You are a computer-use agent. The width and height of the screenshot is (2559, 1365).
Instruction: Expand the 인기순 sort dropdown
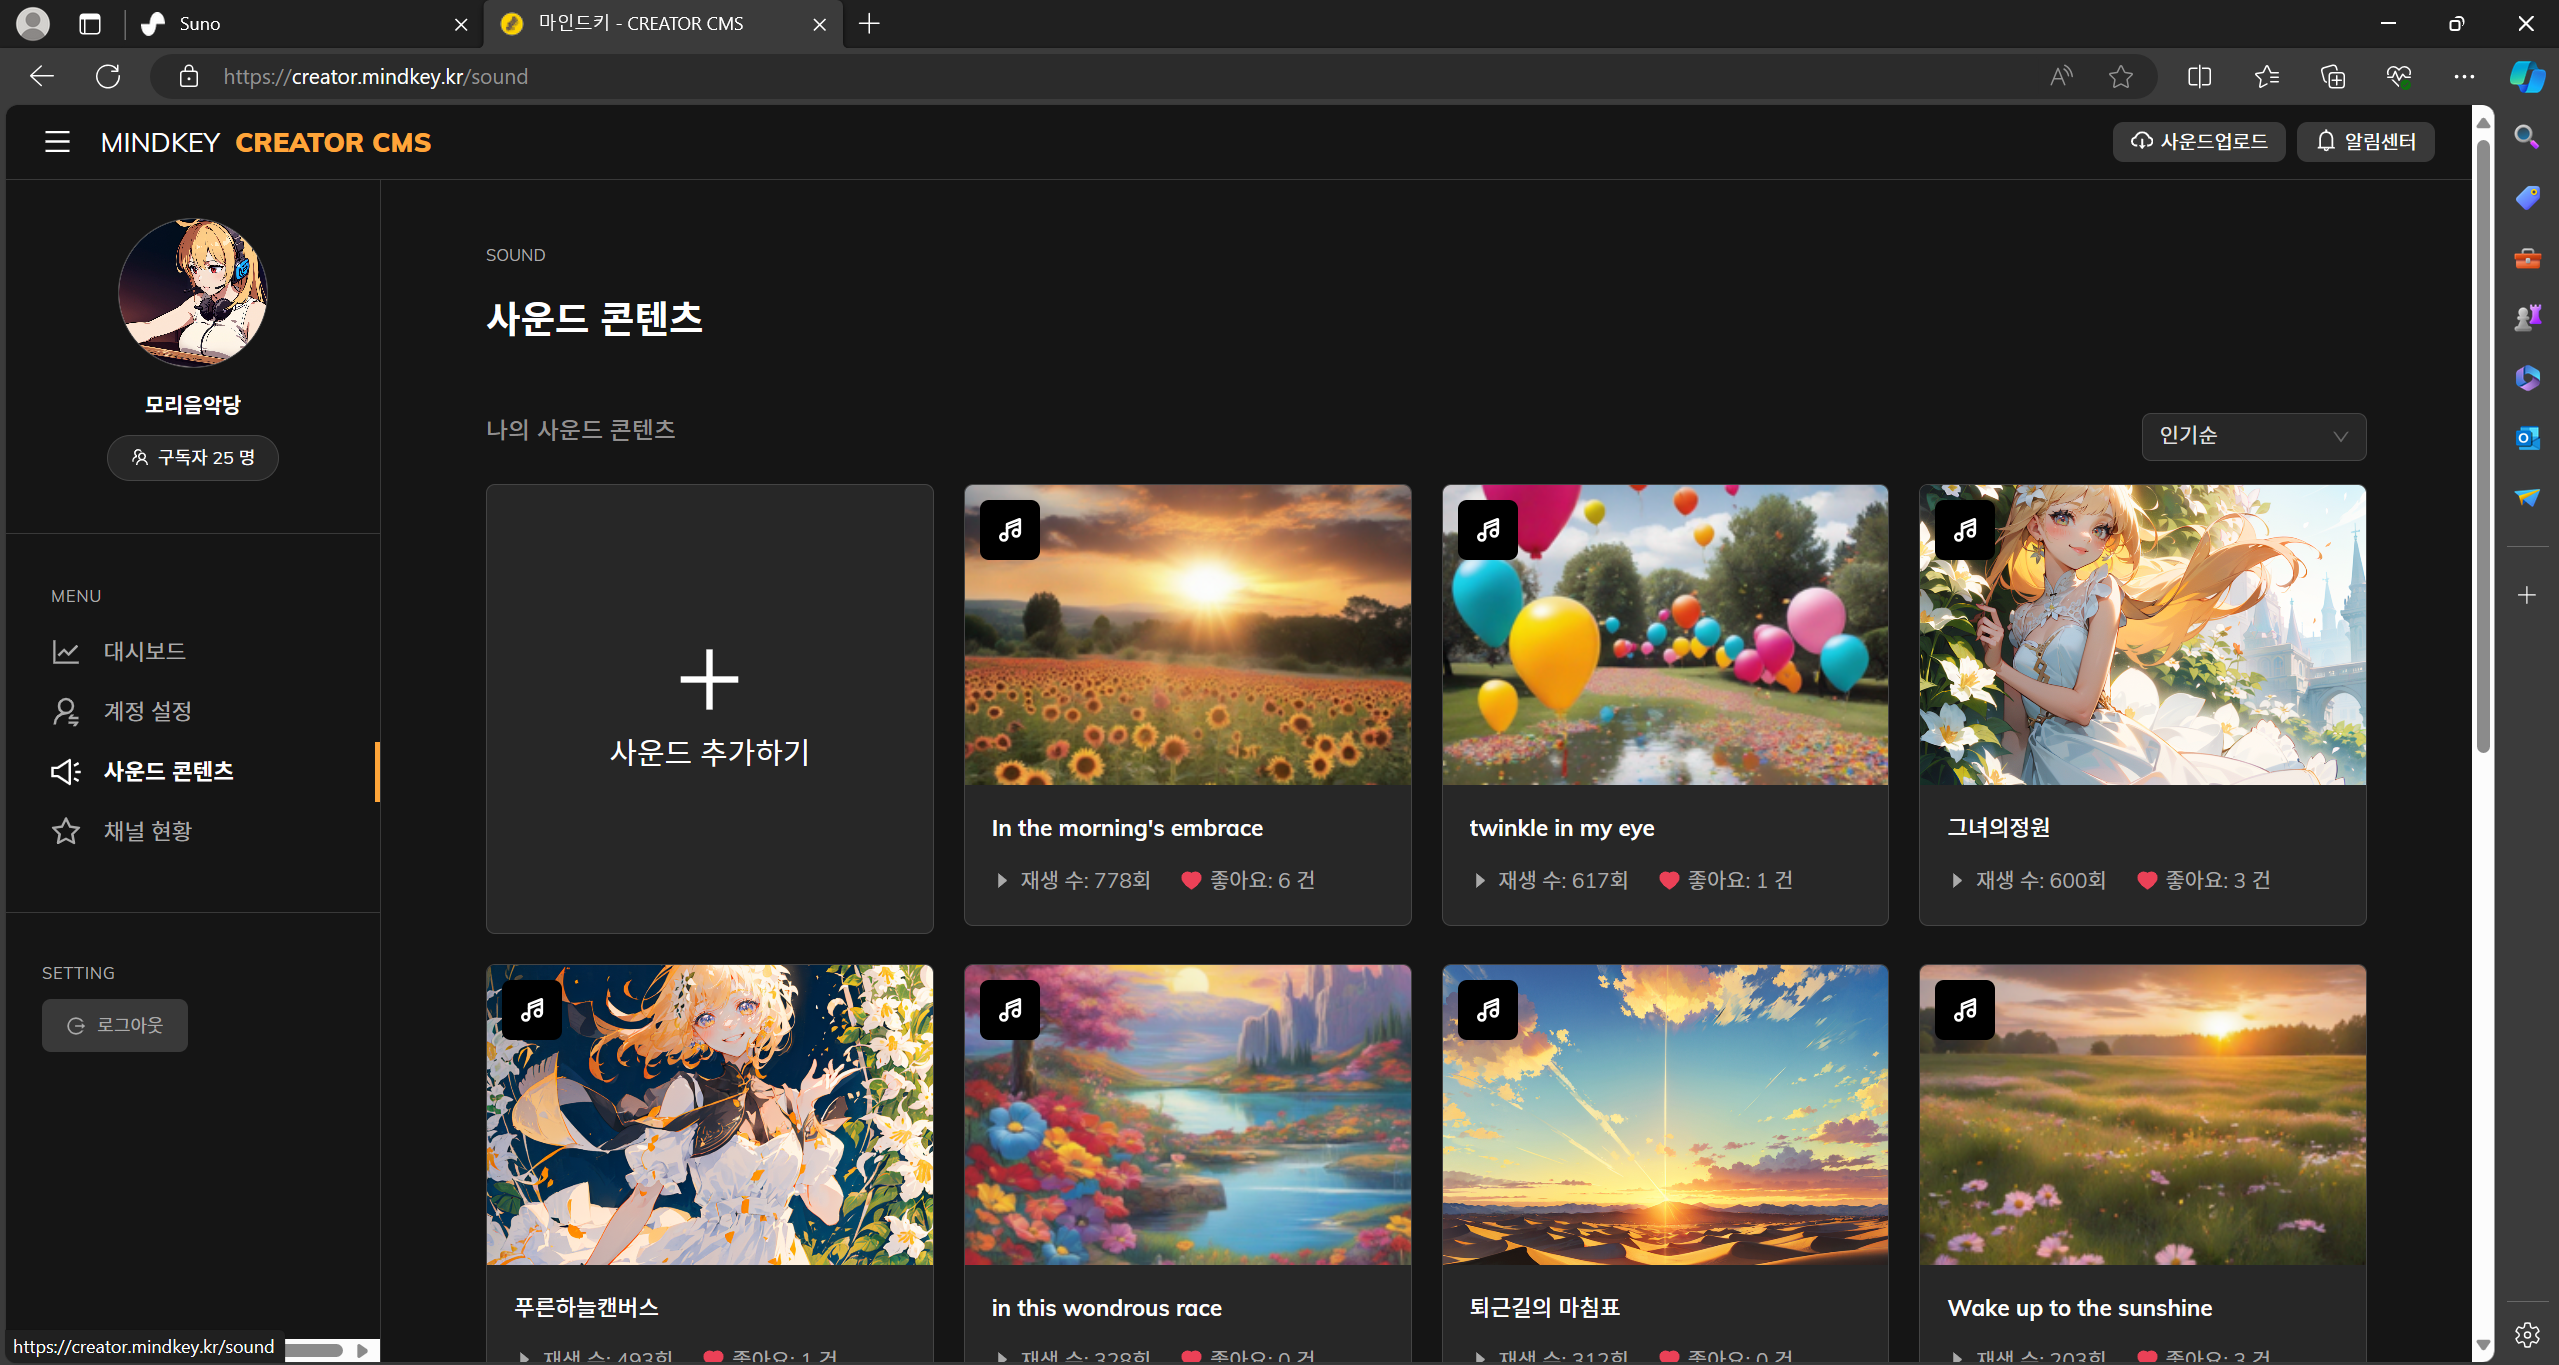click(x=2253, y=436)
